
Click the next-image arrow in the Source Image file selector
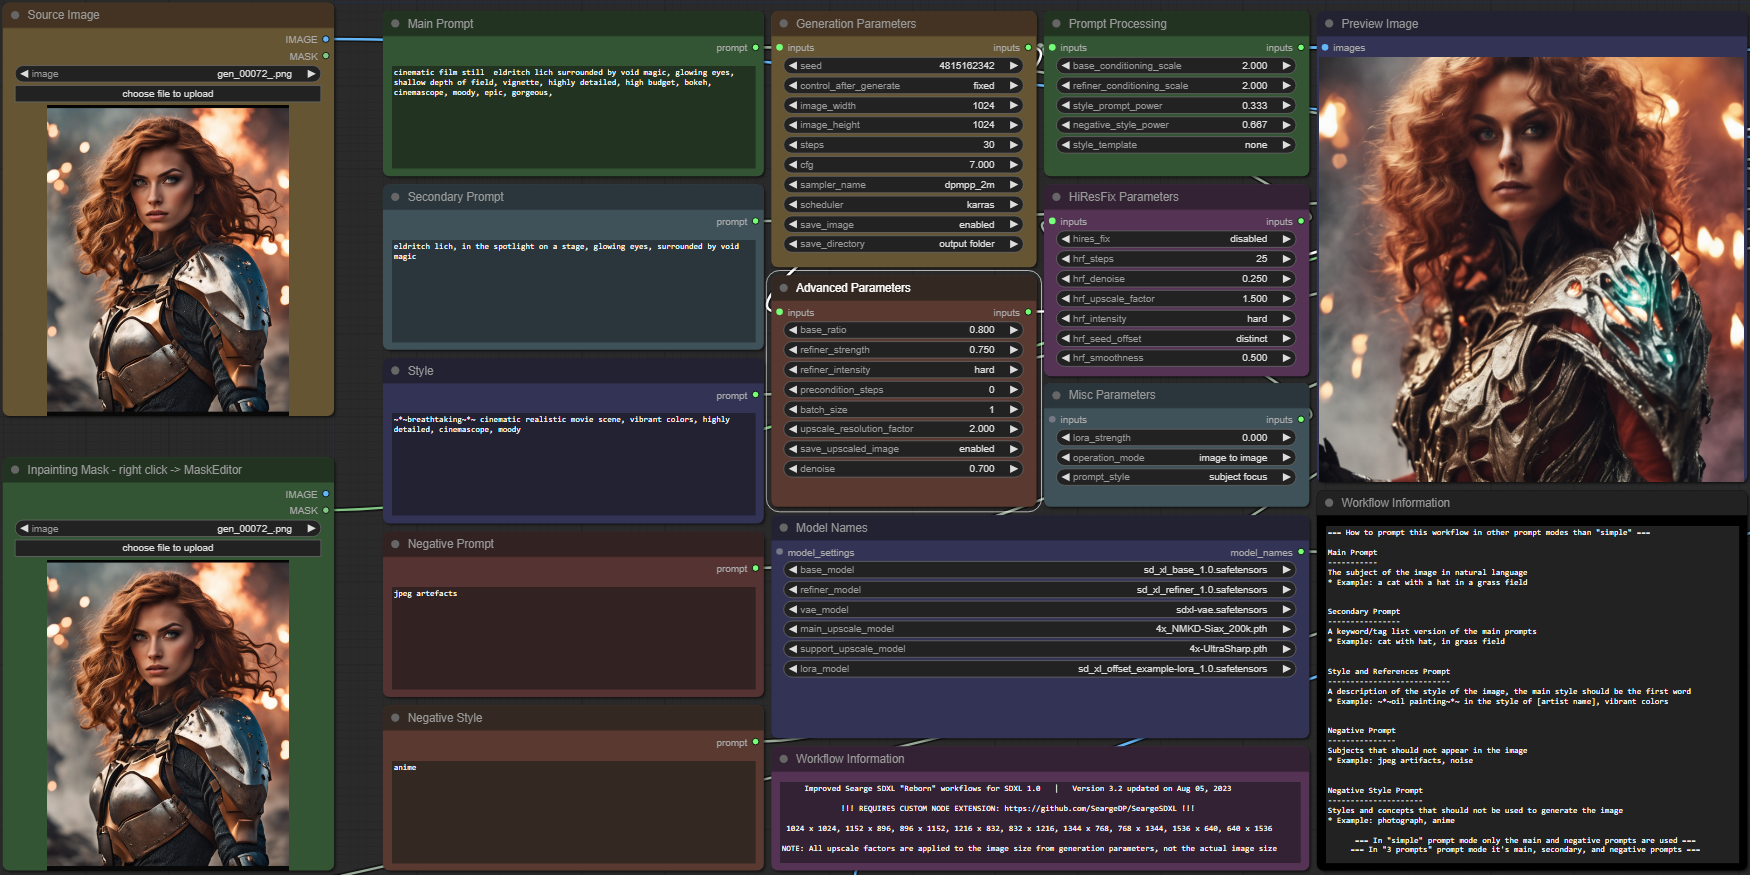point(311,74)
